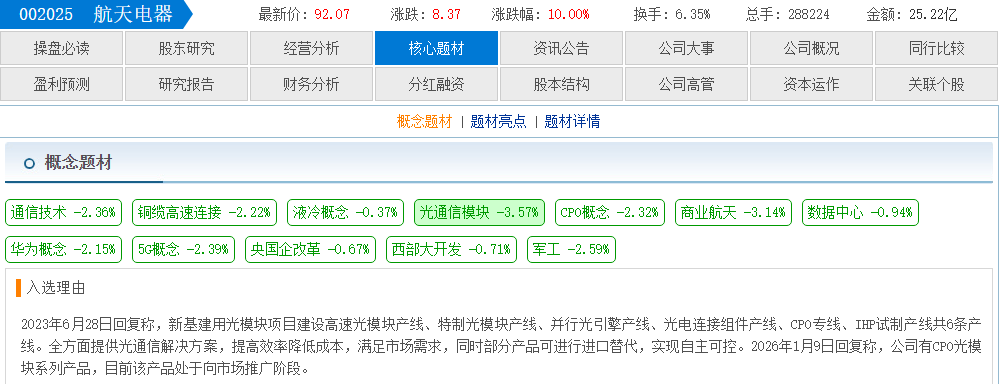This screenshot has width=999, height=384.
Task: Click the 涨跌 value 8.37
Action: pos(446,14)
